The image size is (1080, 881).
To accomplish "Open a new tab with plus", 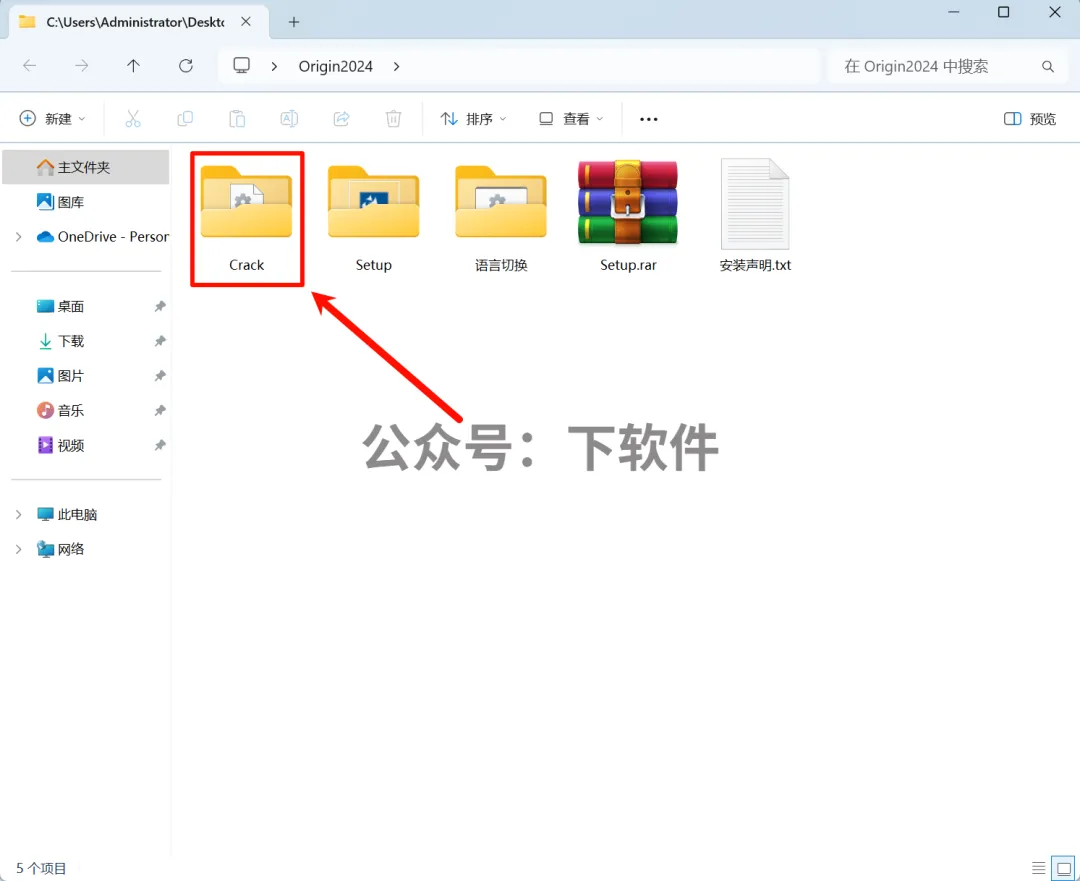I will [294, 22].
